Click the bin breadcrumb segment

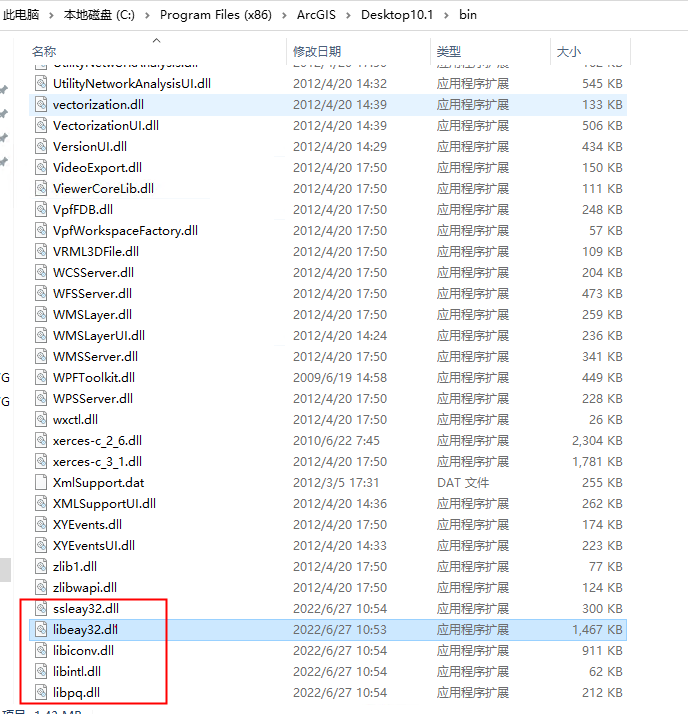468,15
